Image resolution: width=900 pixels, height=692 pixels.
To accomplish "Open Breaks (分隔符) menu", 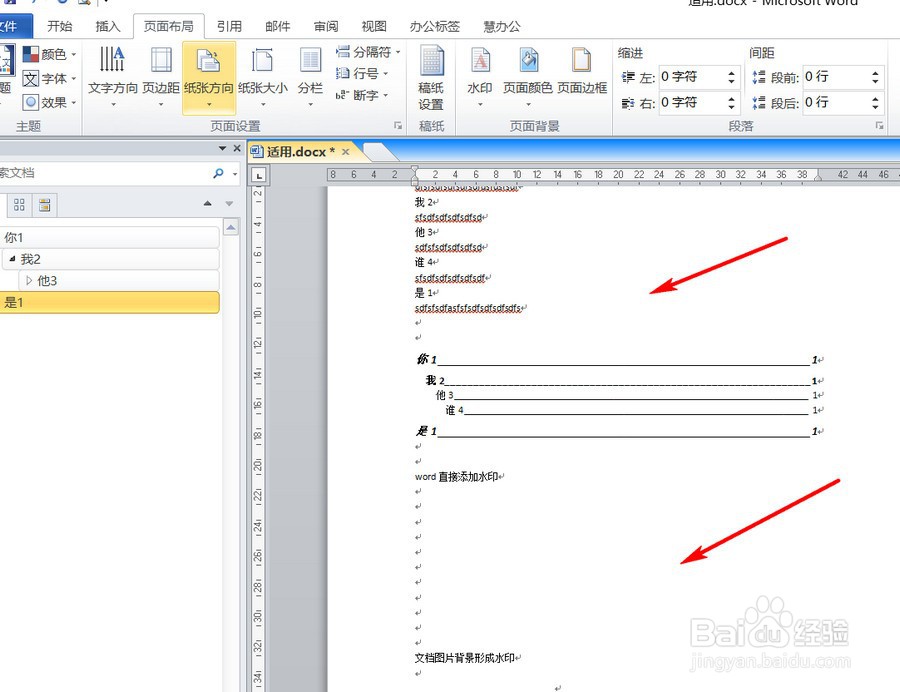I will click(x=368, y=52).
